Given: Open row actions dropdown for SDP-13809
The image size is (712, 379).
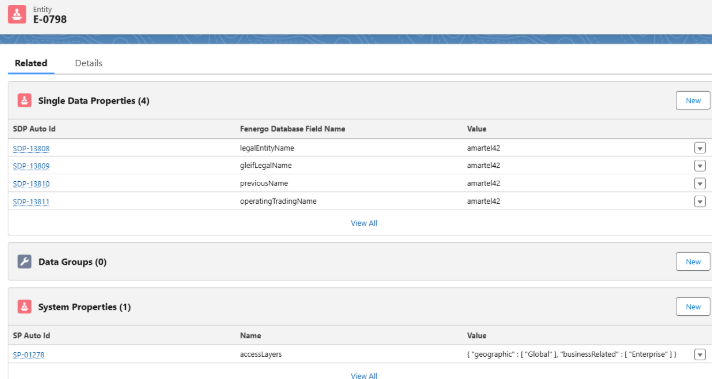Looking at the screenshot, I should (x=700, y=166).
